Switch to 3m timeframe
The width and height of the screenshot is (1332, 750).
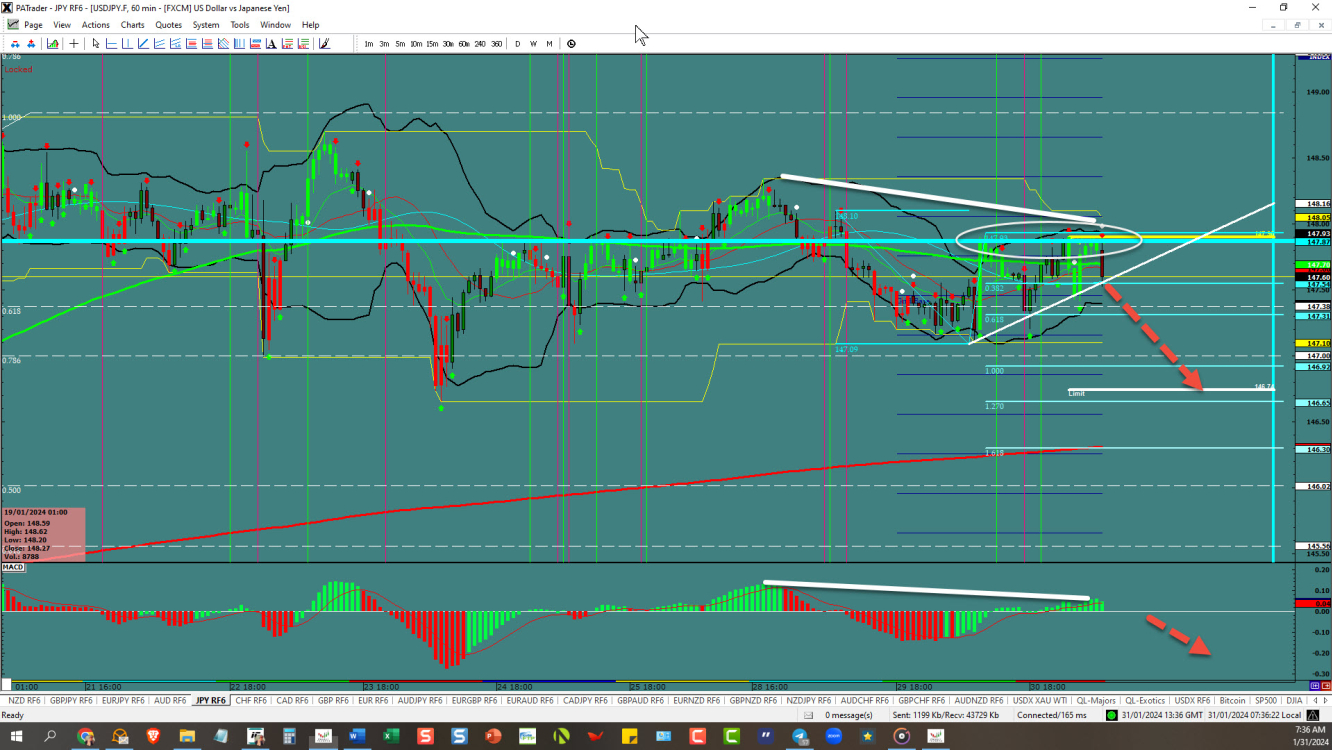coord(384,43)
